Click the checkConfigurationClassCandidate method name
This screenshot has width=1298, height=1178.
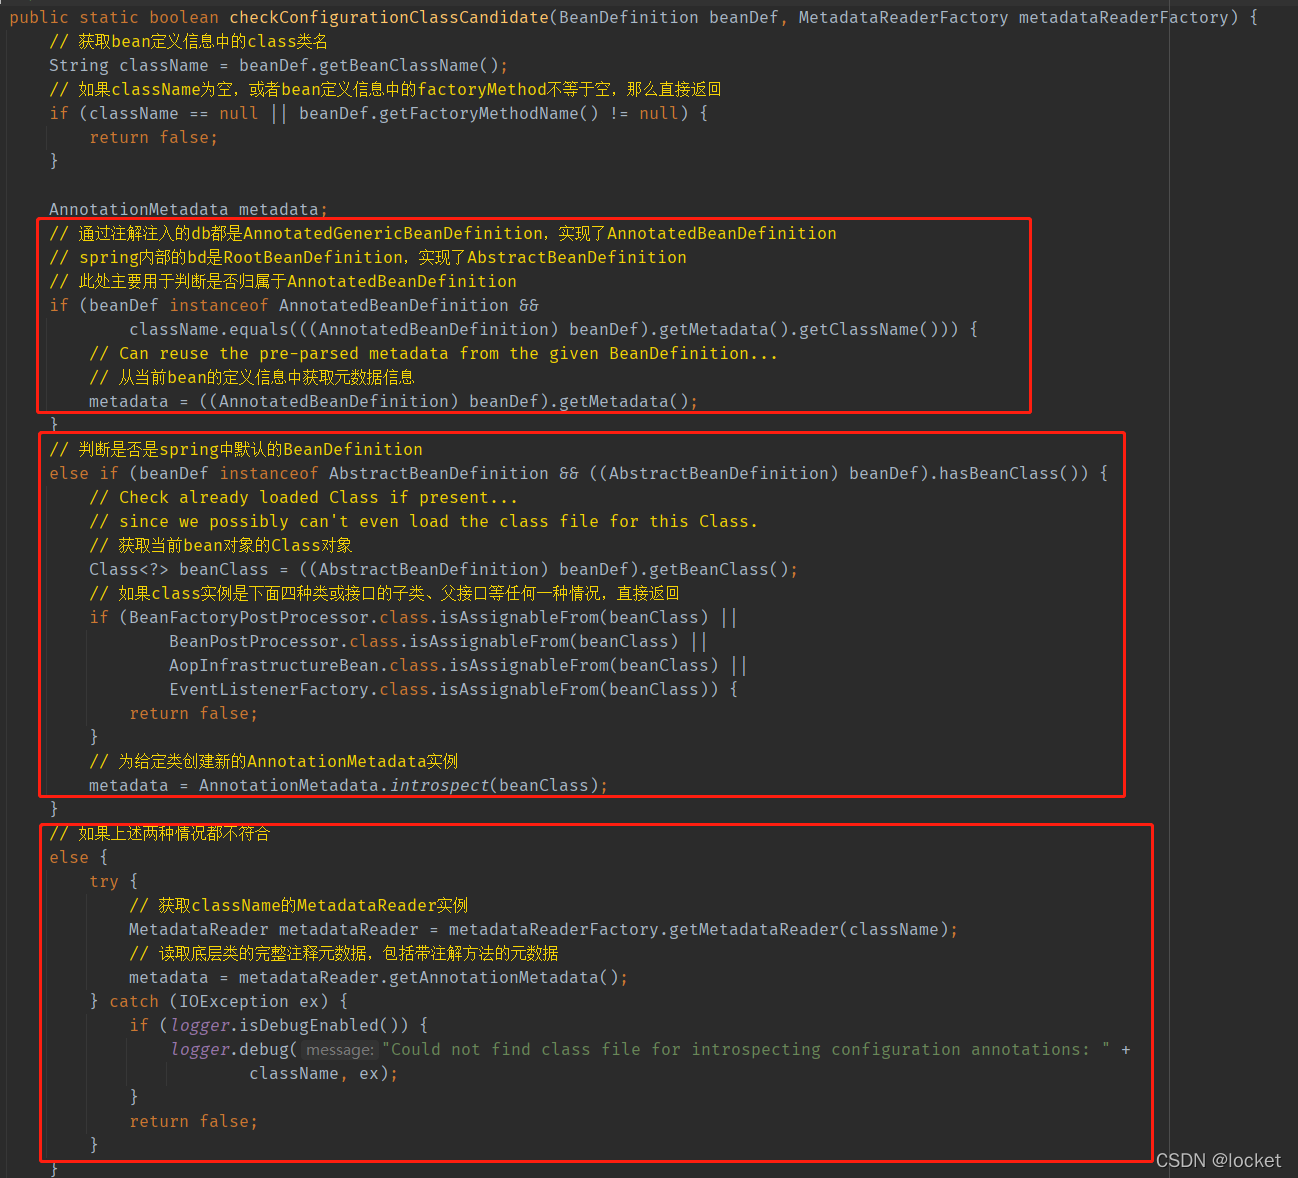(x=390, y=16)
